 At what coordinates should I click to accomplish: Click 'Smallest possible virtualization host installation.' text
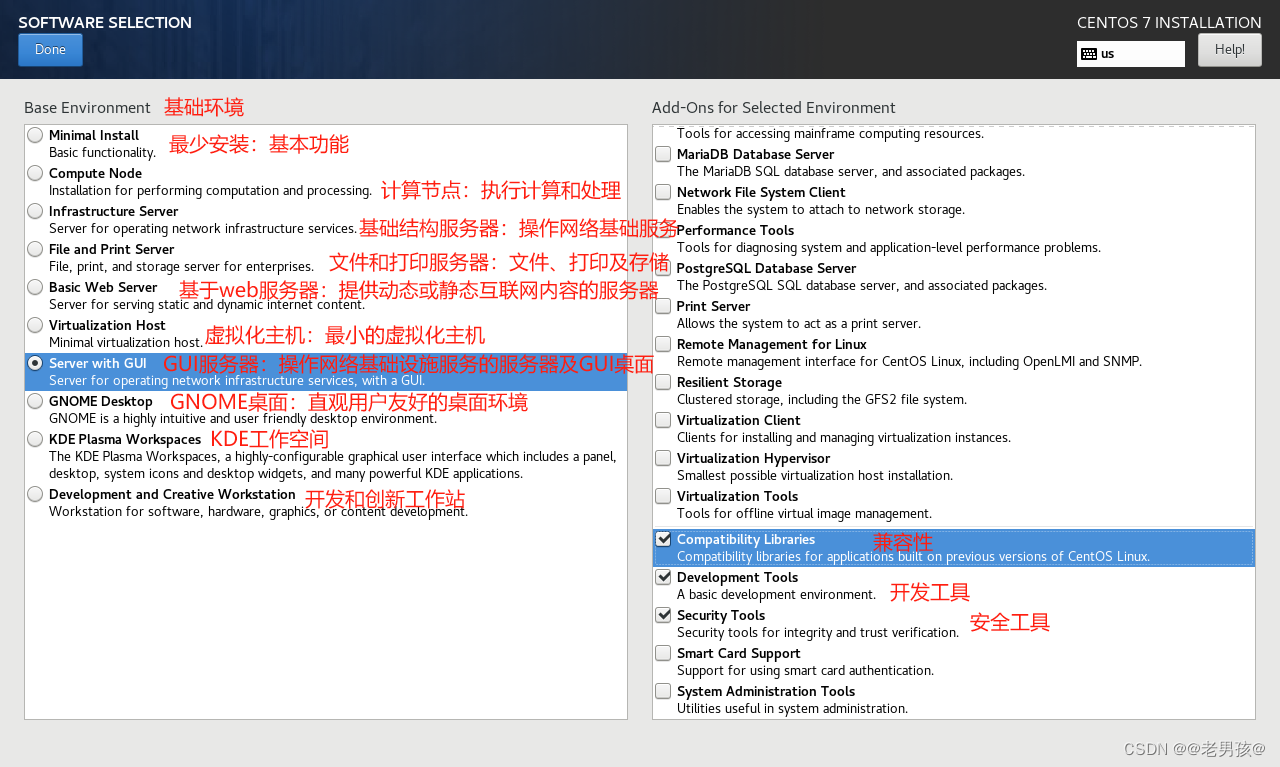click(x=815, y=476)
